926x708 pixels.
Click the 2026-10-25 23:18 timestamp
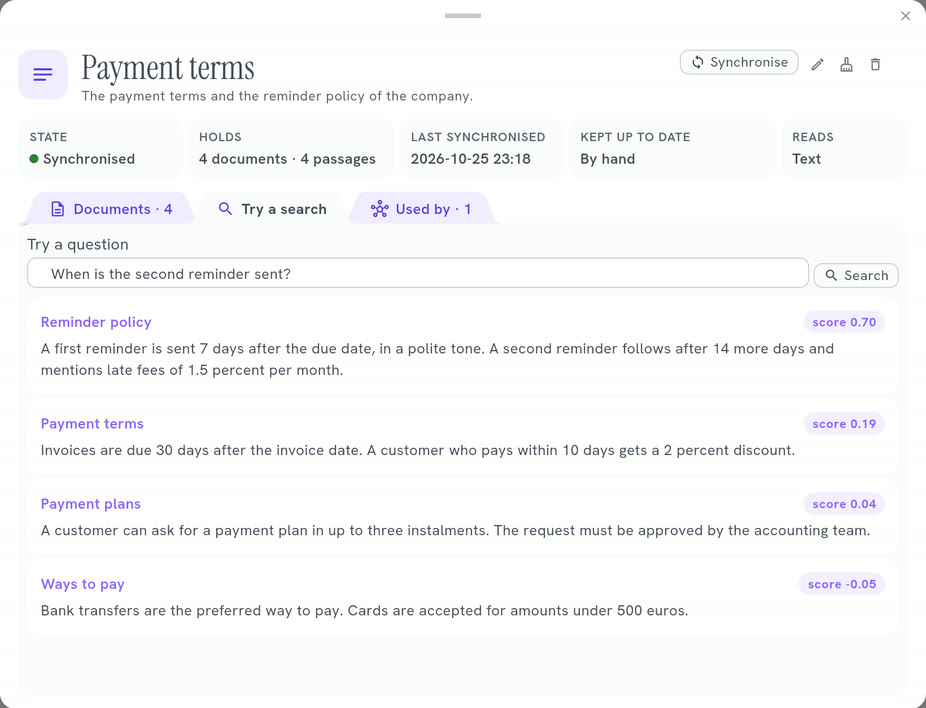pos(471,159)
